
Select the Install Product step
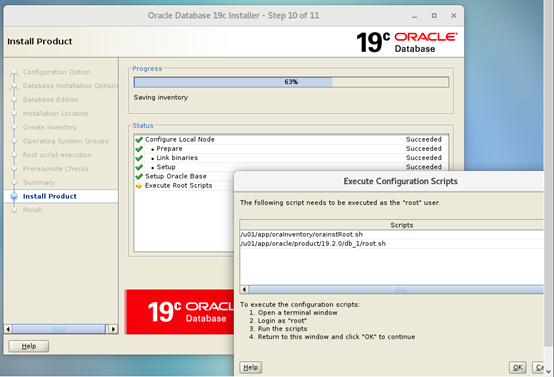click(x=50, y=196)
